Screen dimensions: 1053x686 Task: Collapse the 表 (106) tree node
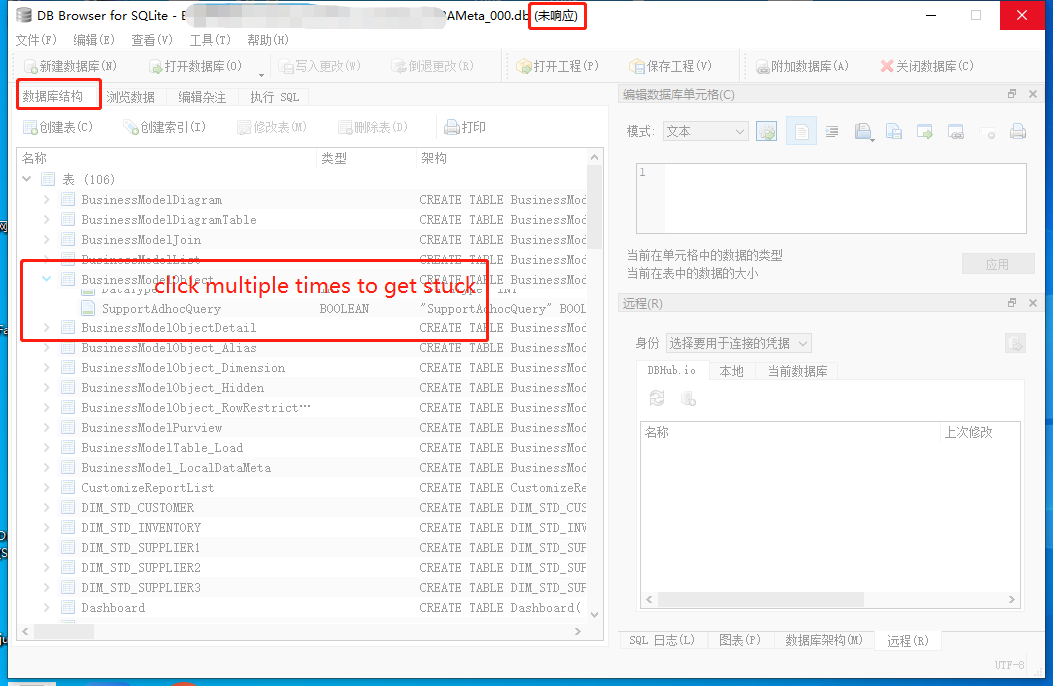click(27, 179)
